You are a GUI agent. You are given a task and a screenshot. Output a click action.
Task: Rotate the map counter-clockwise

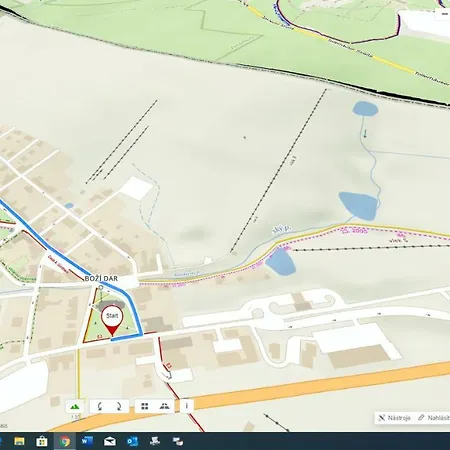pyautogui.click(x=100, y=406)
